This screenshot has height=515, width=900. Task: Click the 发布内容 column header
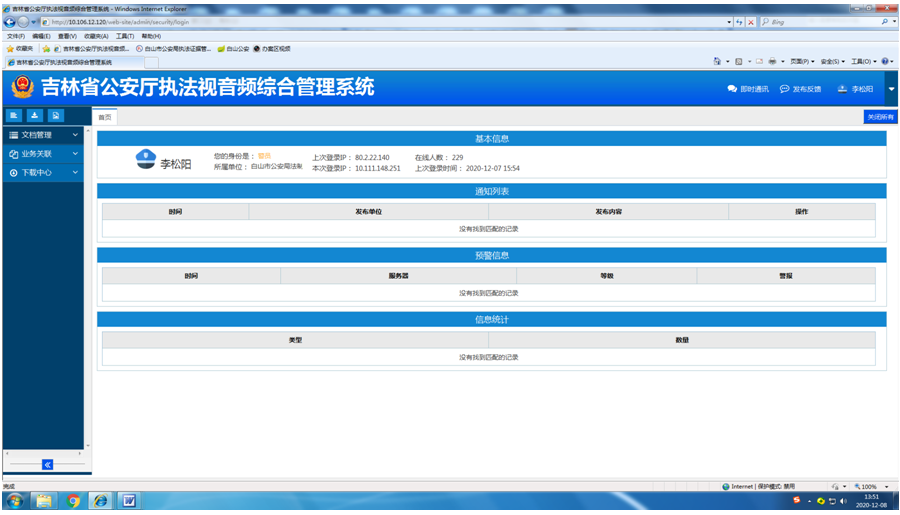click(x=608, y=212)
